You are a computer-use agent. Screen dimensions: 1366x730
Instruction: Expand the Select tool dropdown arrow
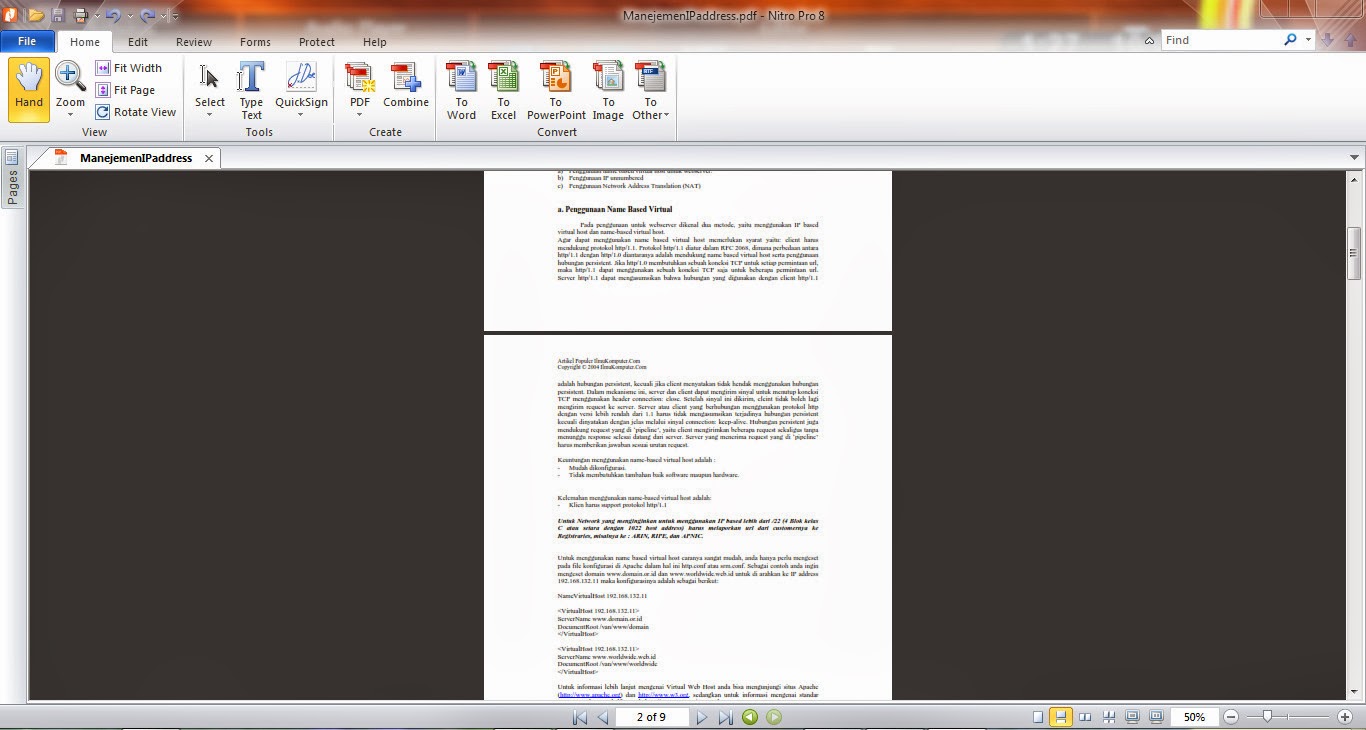pyautogui.click(x=210, y=115)
